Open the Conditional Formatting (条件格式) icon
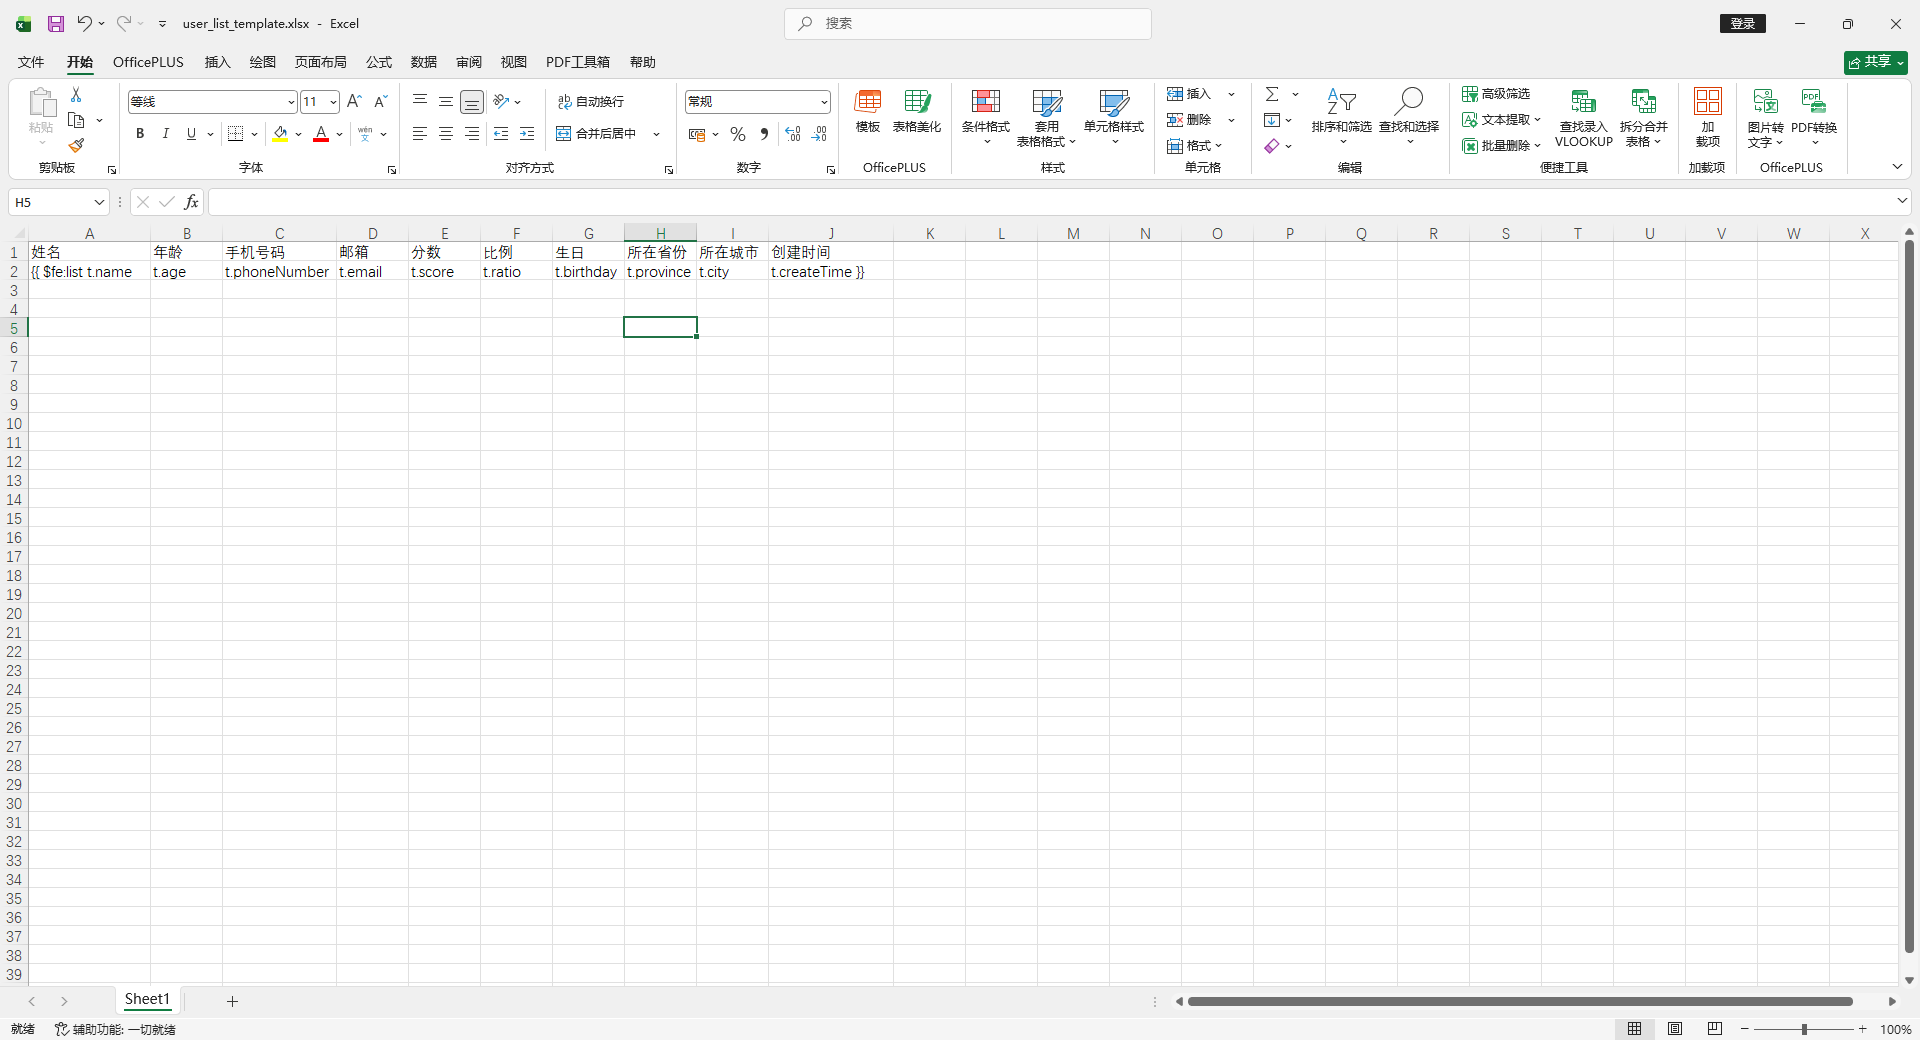 985,102
